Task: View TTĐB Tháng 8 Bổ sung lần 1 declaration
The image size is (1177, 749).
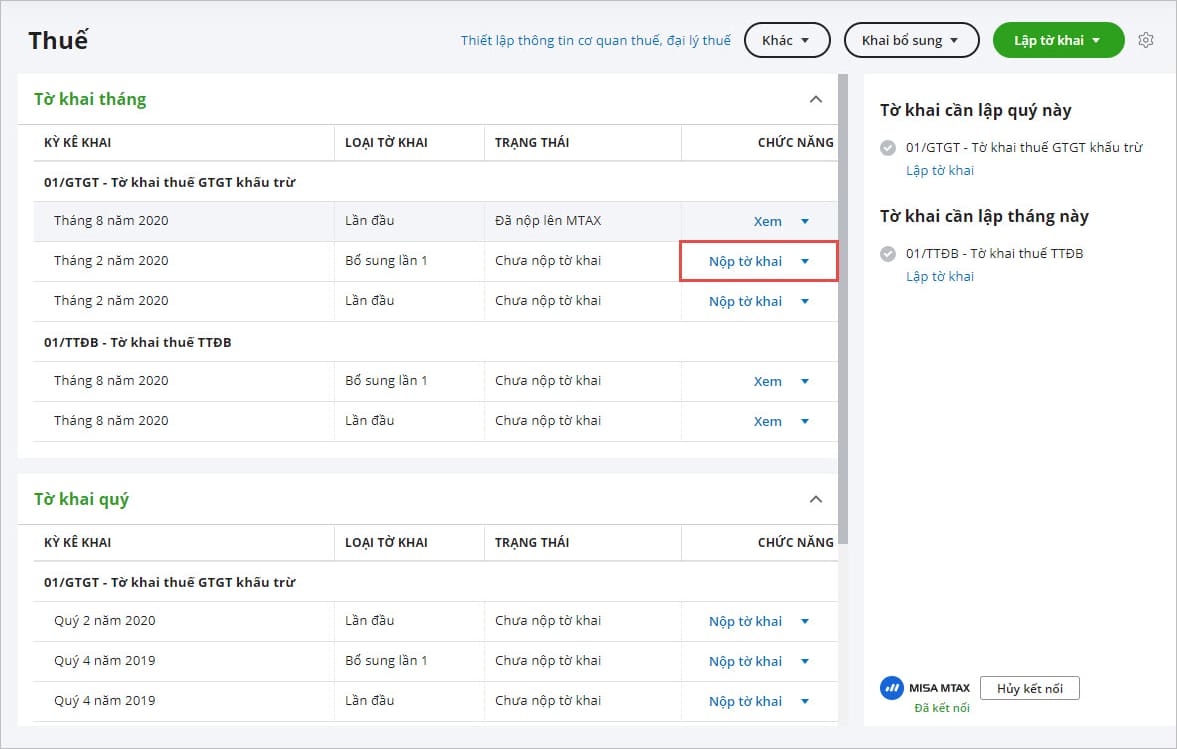Action: [x=767, y=381]
